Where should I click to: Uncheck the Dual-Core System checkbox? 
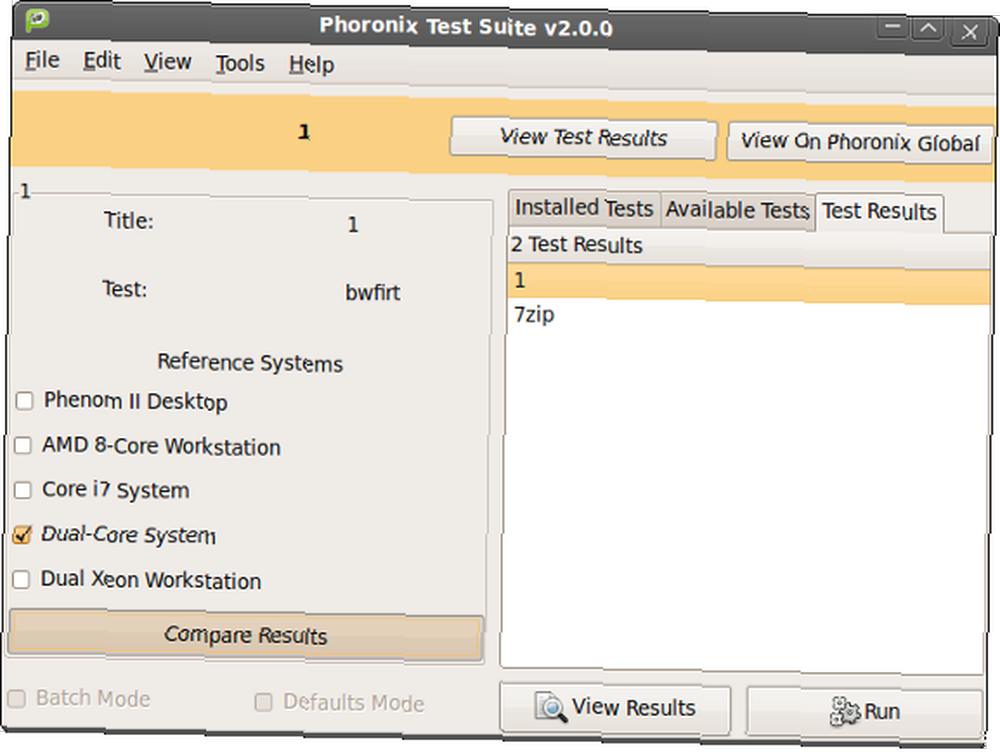[x=22, y=535]
